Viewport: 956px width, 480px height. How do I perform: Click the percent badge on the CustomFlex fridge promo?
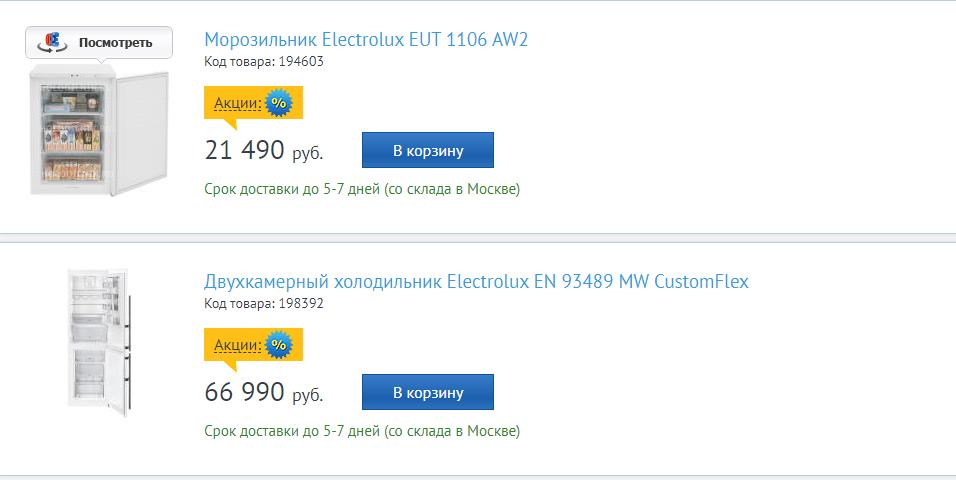pos(279,345)
